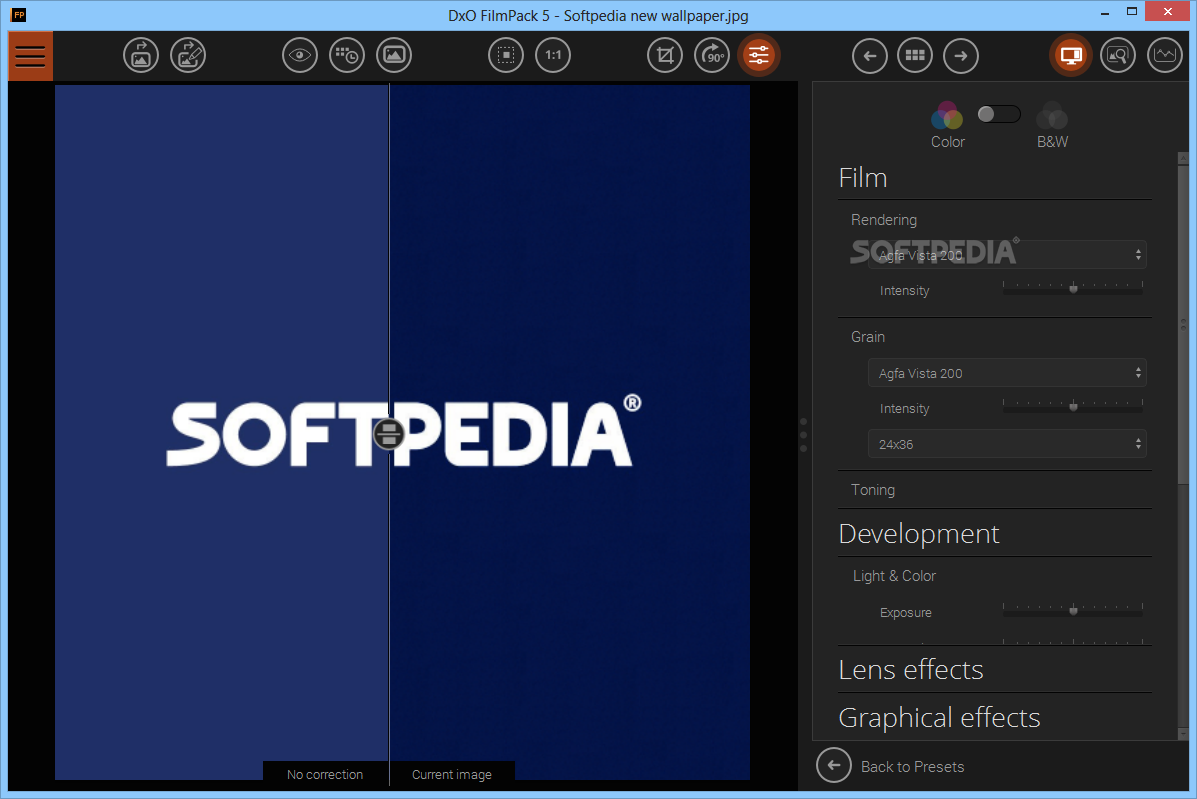The image size is (1197, 799).
Task: Open the snapshots history icon
Action: pos(347,55)
